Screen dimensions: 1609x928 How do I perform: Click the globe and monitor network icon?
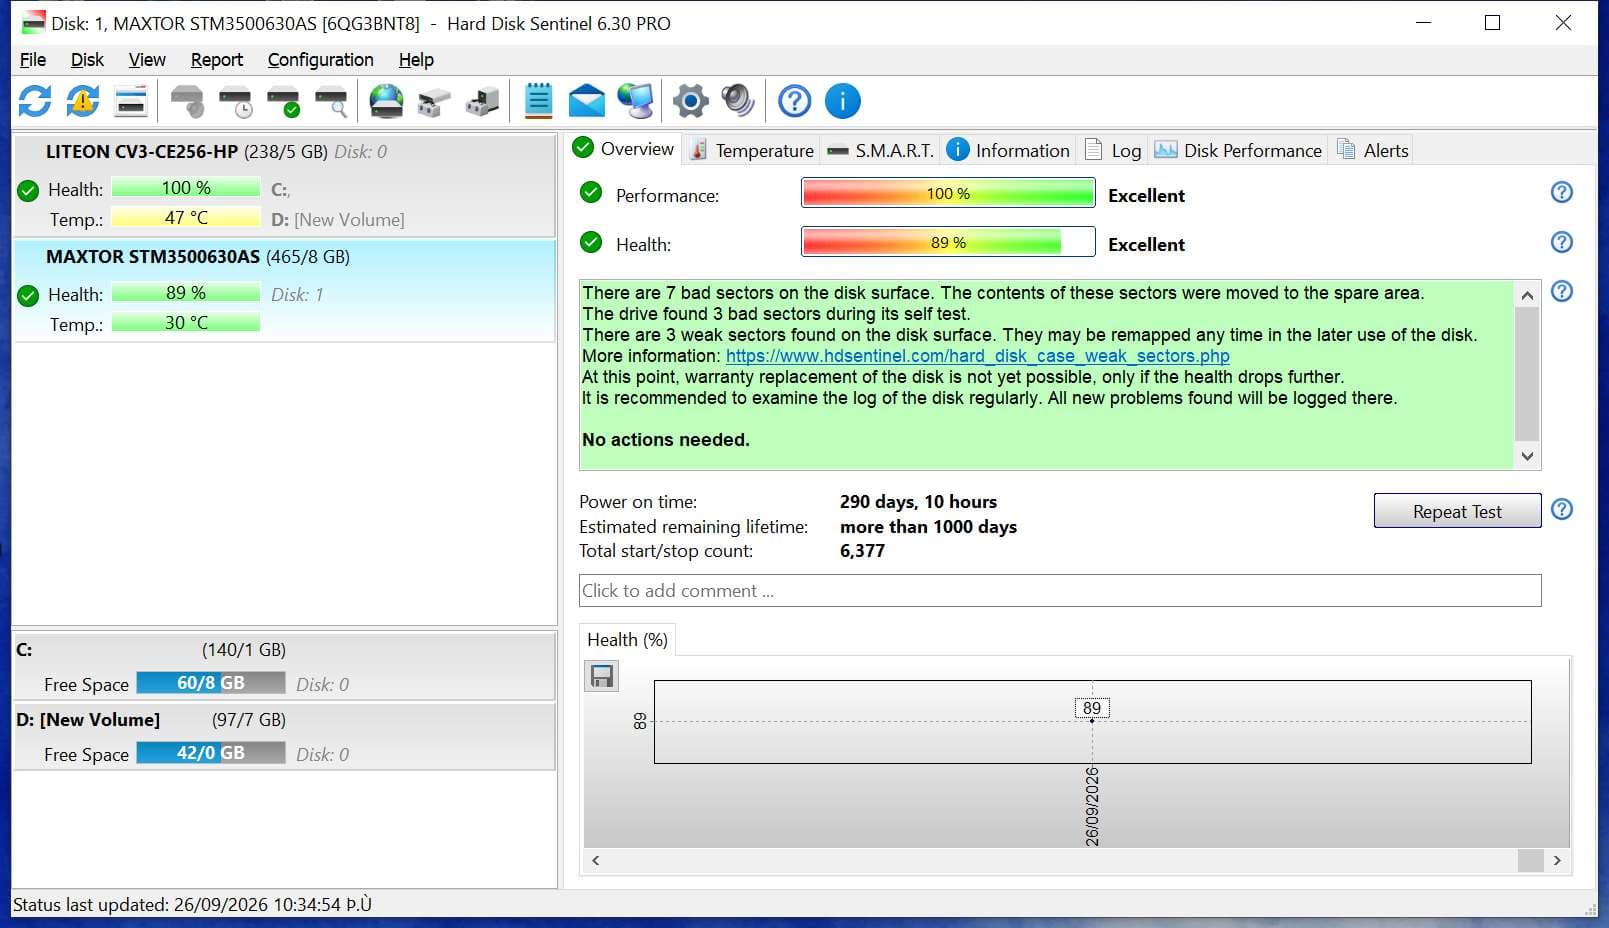[635, 101]
